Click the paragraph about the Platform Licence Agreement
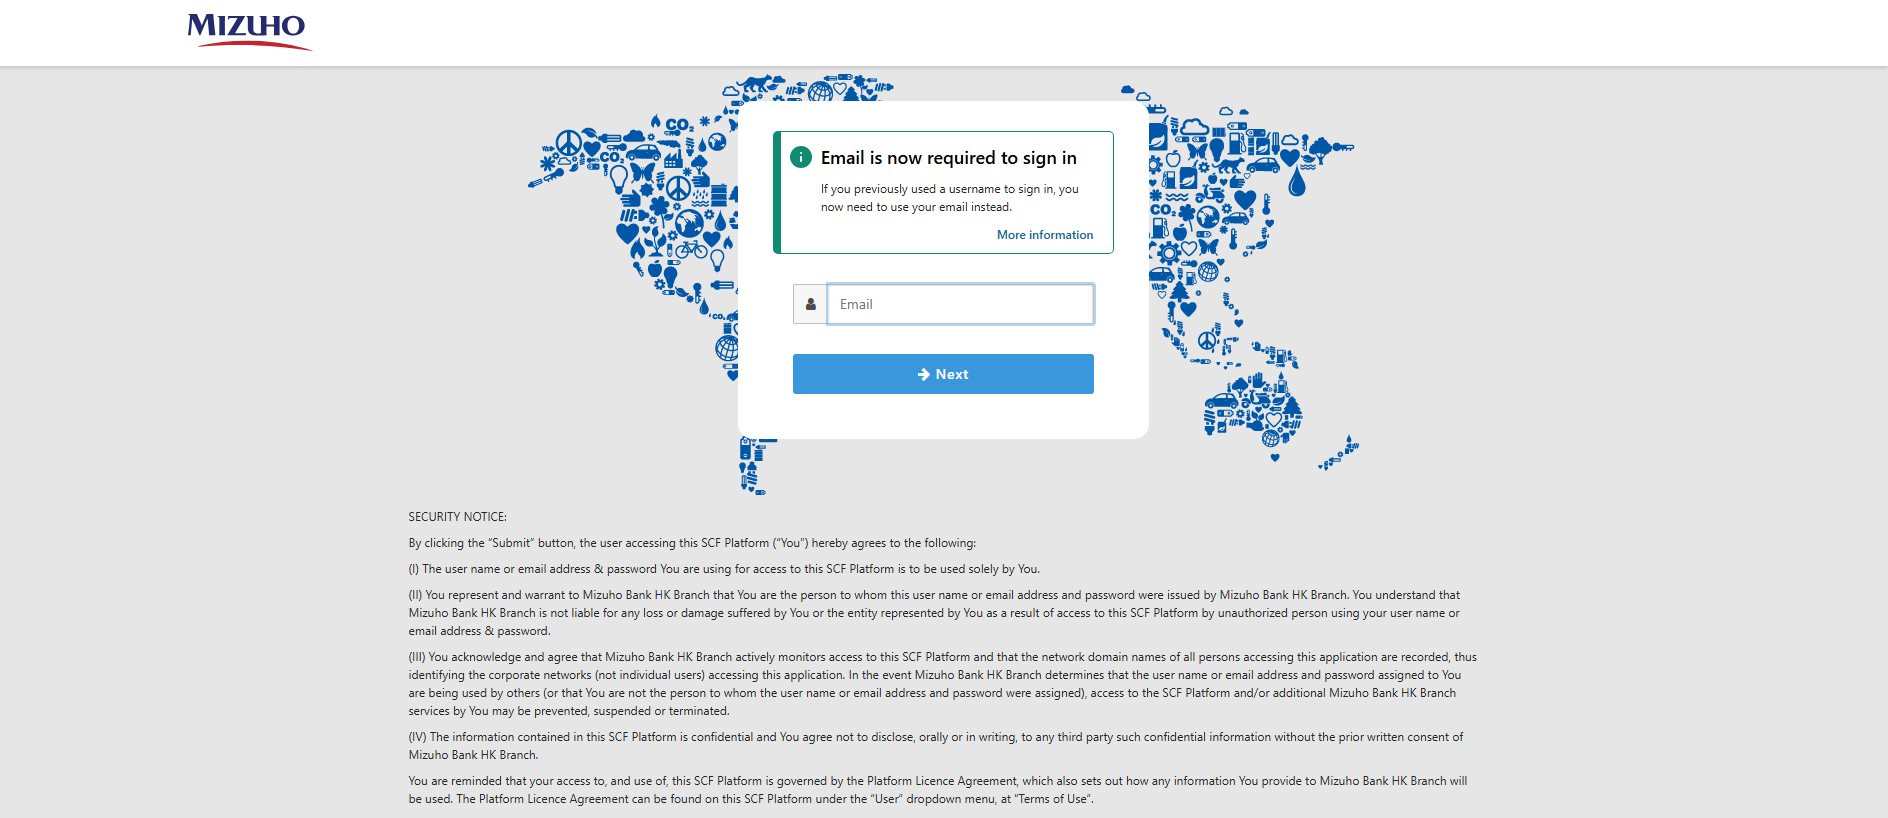Viewport: 1888px width, 818px height. coord(938,790)
